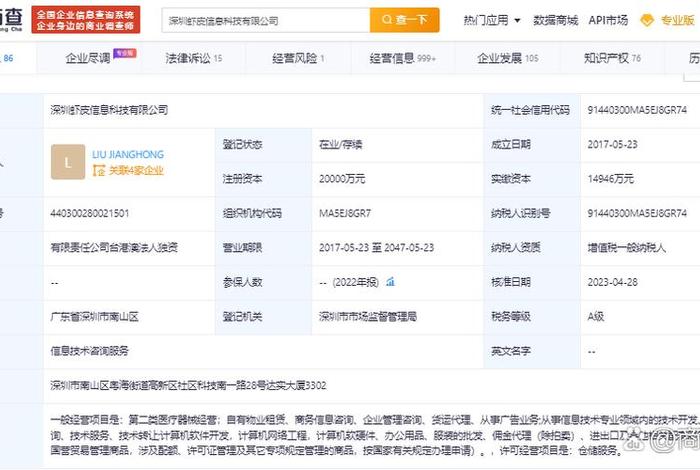Open legal representative LIU JIANGHONG link

point(128,154)
